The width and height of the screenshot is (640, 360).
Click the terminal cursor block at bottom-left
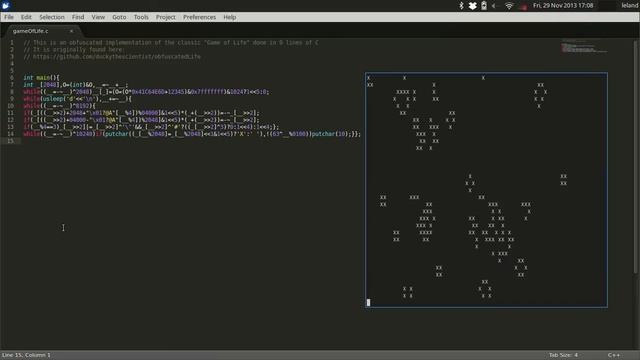tap(368, 302)
